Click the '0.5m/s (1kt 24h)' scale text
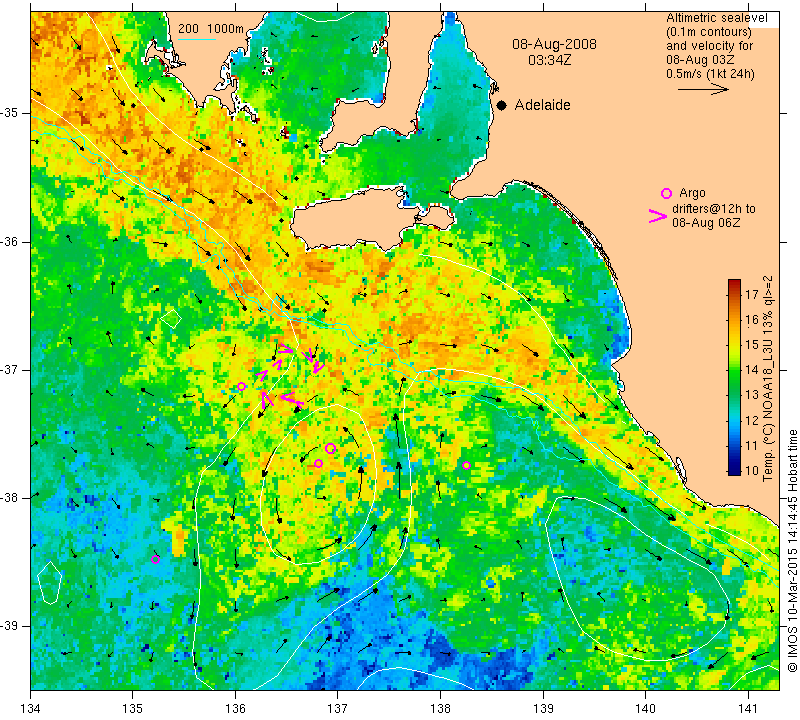The image size is (800, 720). coord(710,74)
